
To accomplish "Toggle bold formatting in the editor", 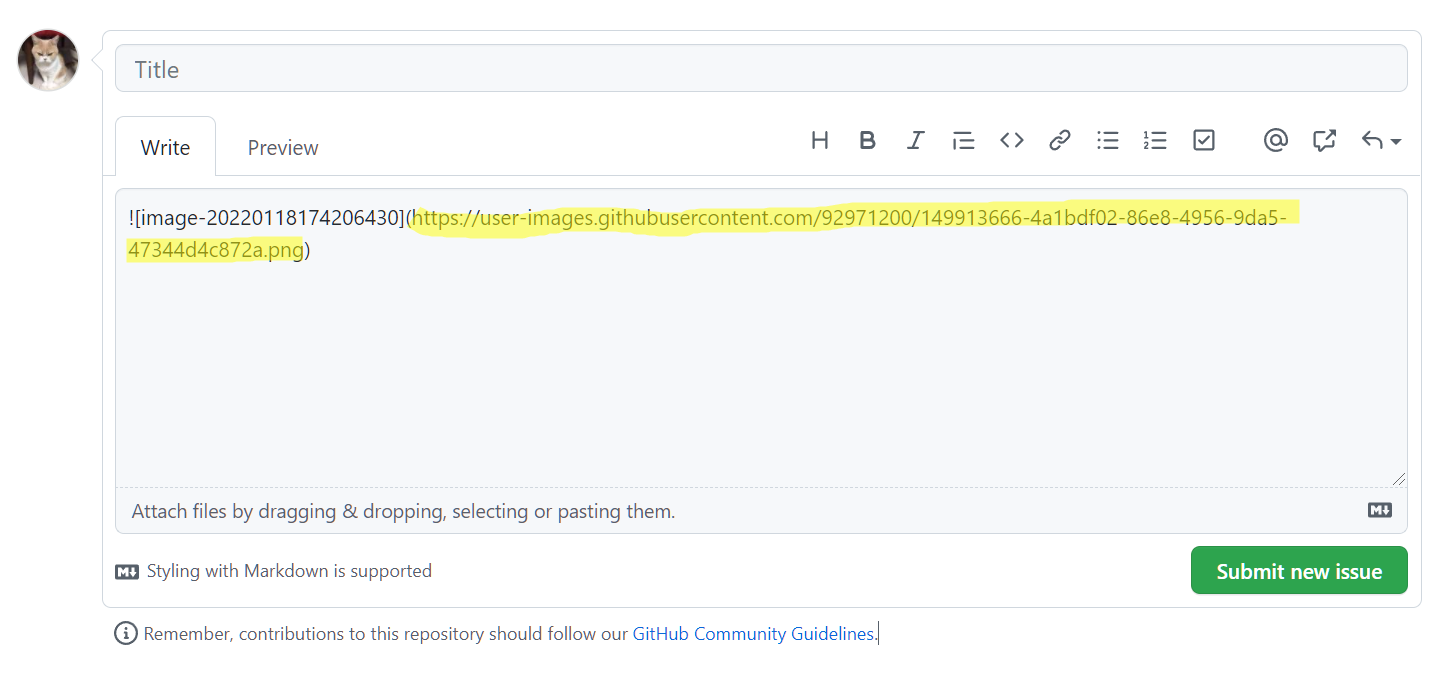I will point(867,141).
